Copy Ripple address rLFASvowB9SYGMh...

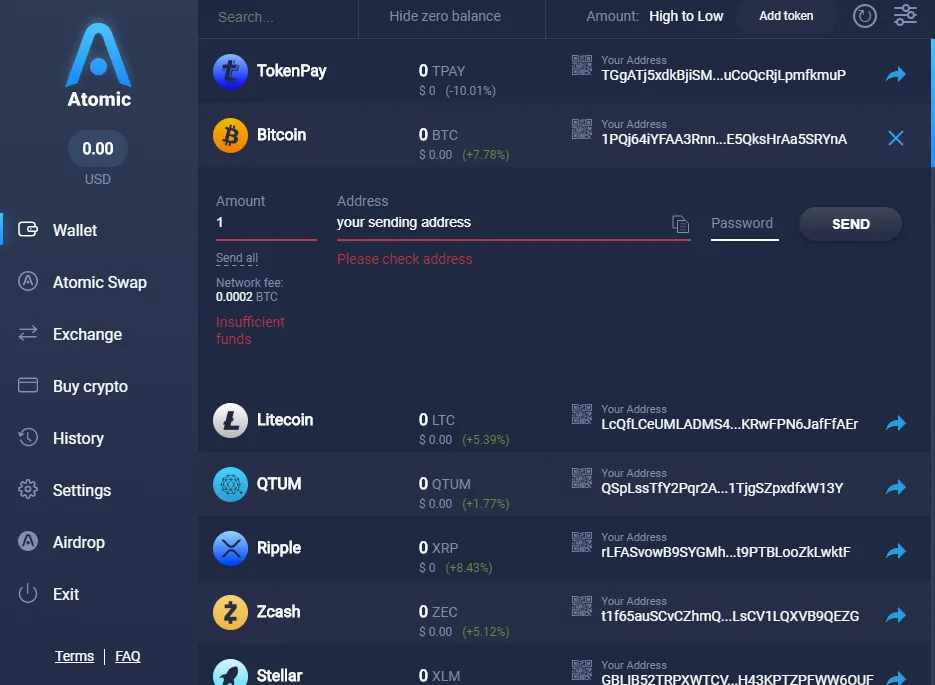point(726,552)
